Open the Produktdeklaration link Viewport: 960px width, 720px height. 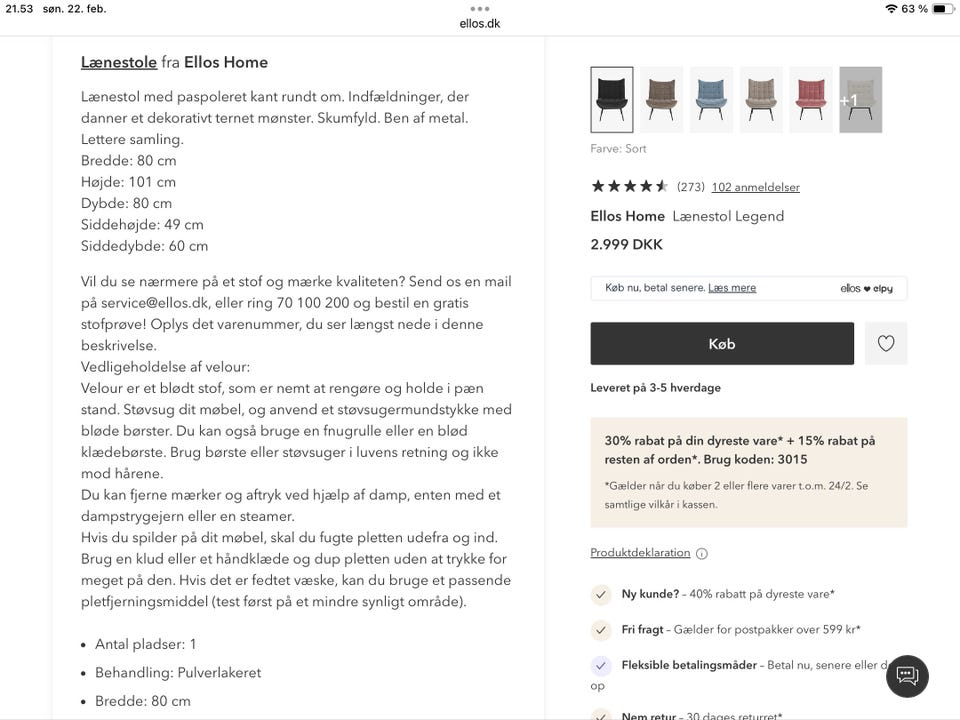(640, 553)
